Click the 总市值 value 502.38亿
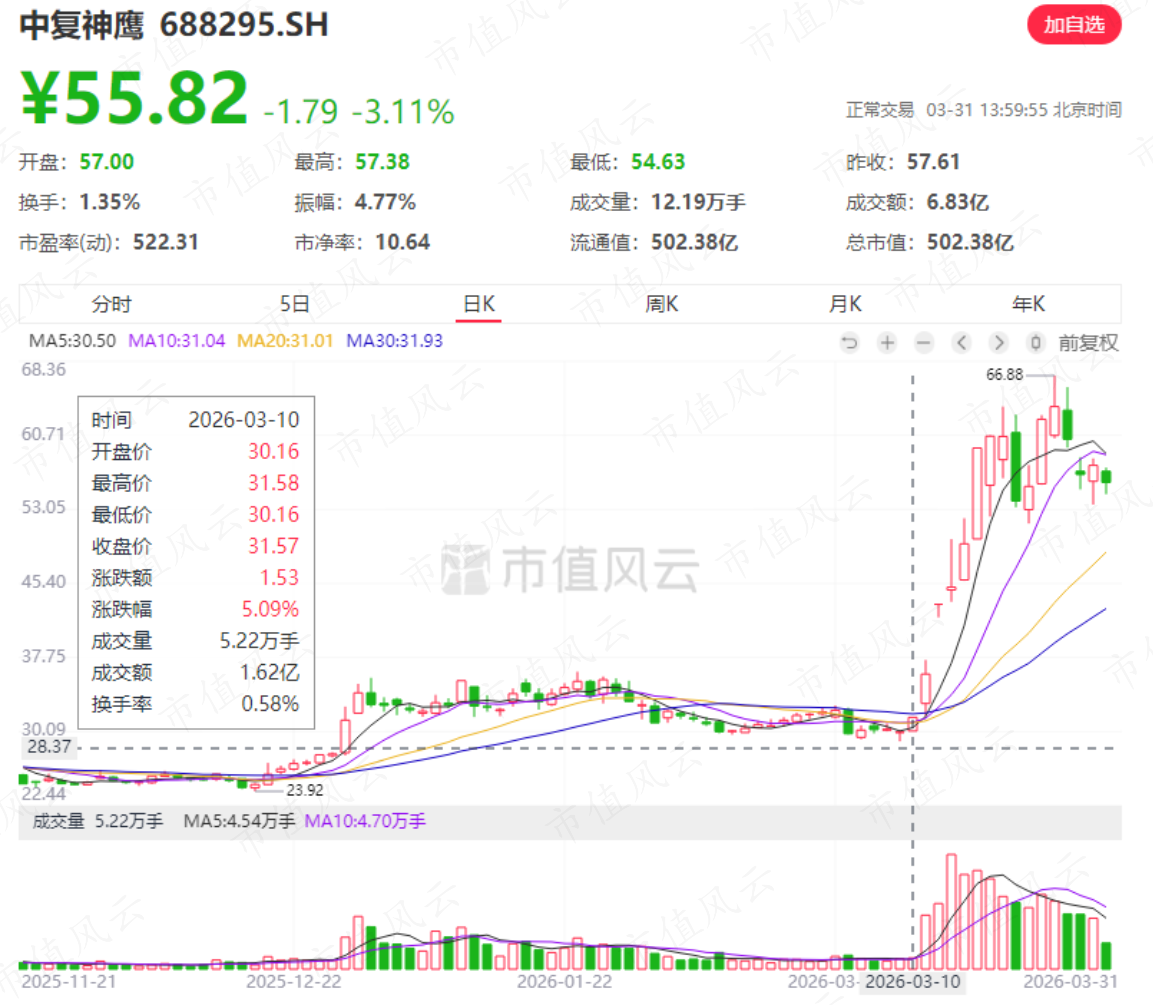 click(x=970, y=243)
